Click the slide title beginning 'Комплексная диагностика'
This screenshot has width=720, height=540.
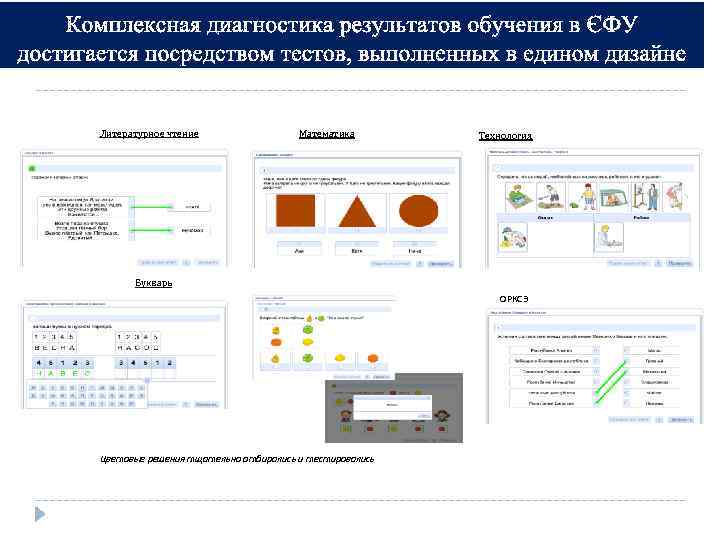(352, 39)
